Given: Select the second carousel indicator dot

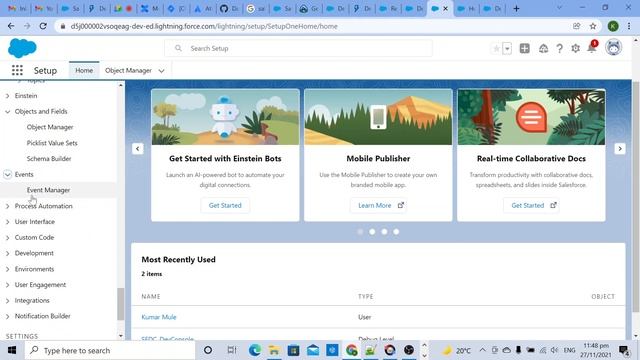Looking at the screenshot, I should [x=372, y=232].
